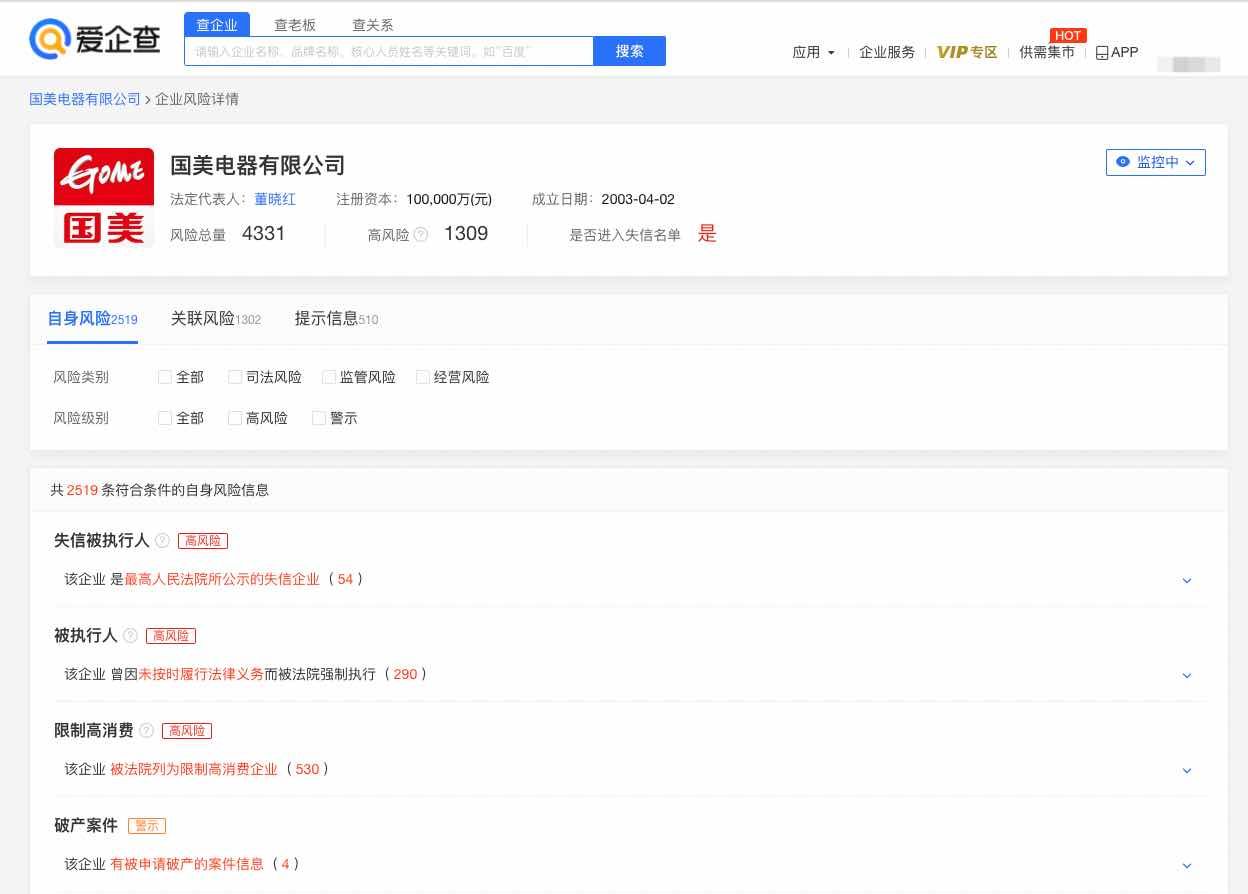Select the 查关系 search tab
1248x894 pixels.
[373, 25]
